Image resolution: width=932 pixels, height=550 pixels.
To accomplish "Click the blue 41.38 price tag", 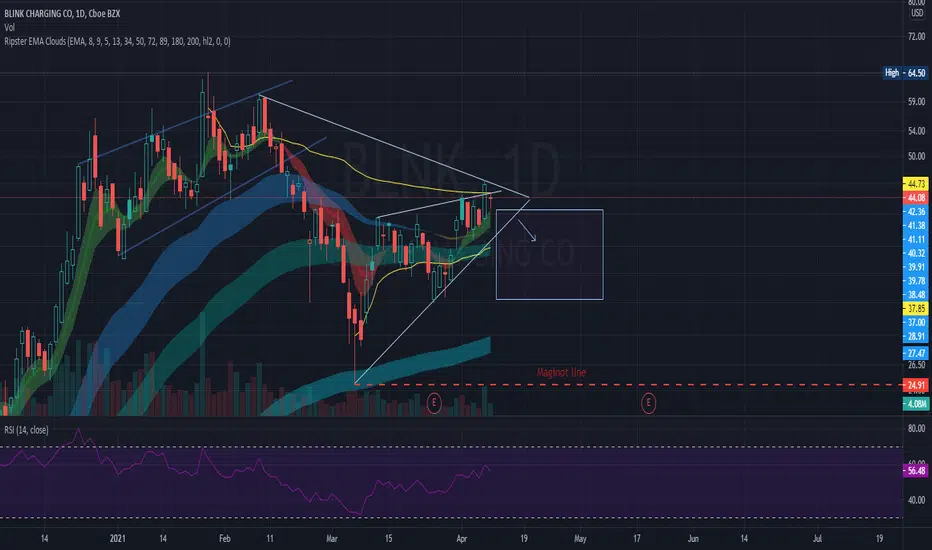I will coord(915,225).
